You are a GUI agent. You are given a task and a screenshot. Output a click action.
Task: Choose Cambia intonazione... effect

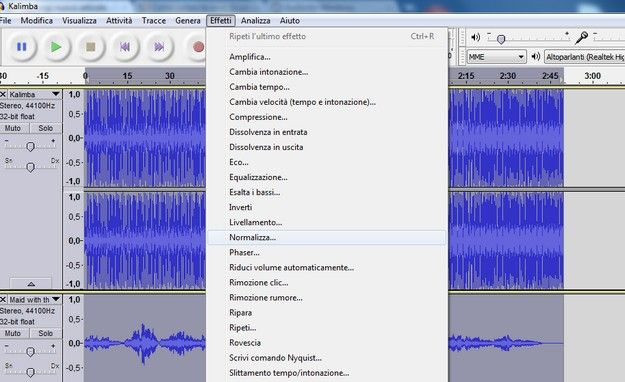[x=327, y=72]
